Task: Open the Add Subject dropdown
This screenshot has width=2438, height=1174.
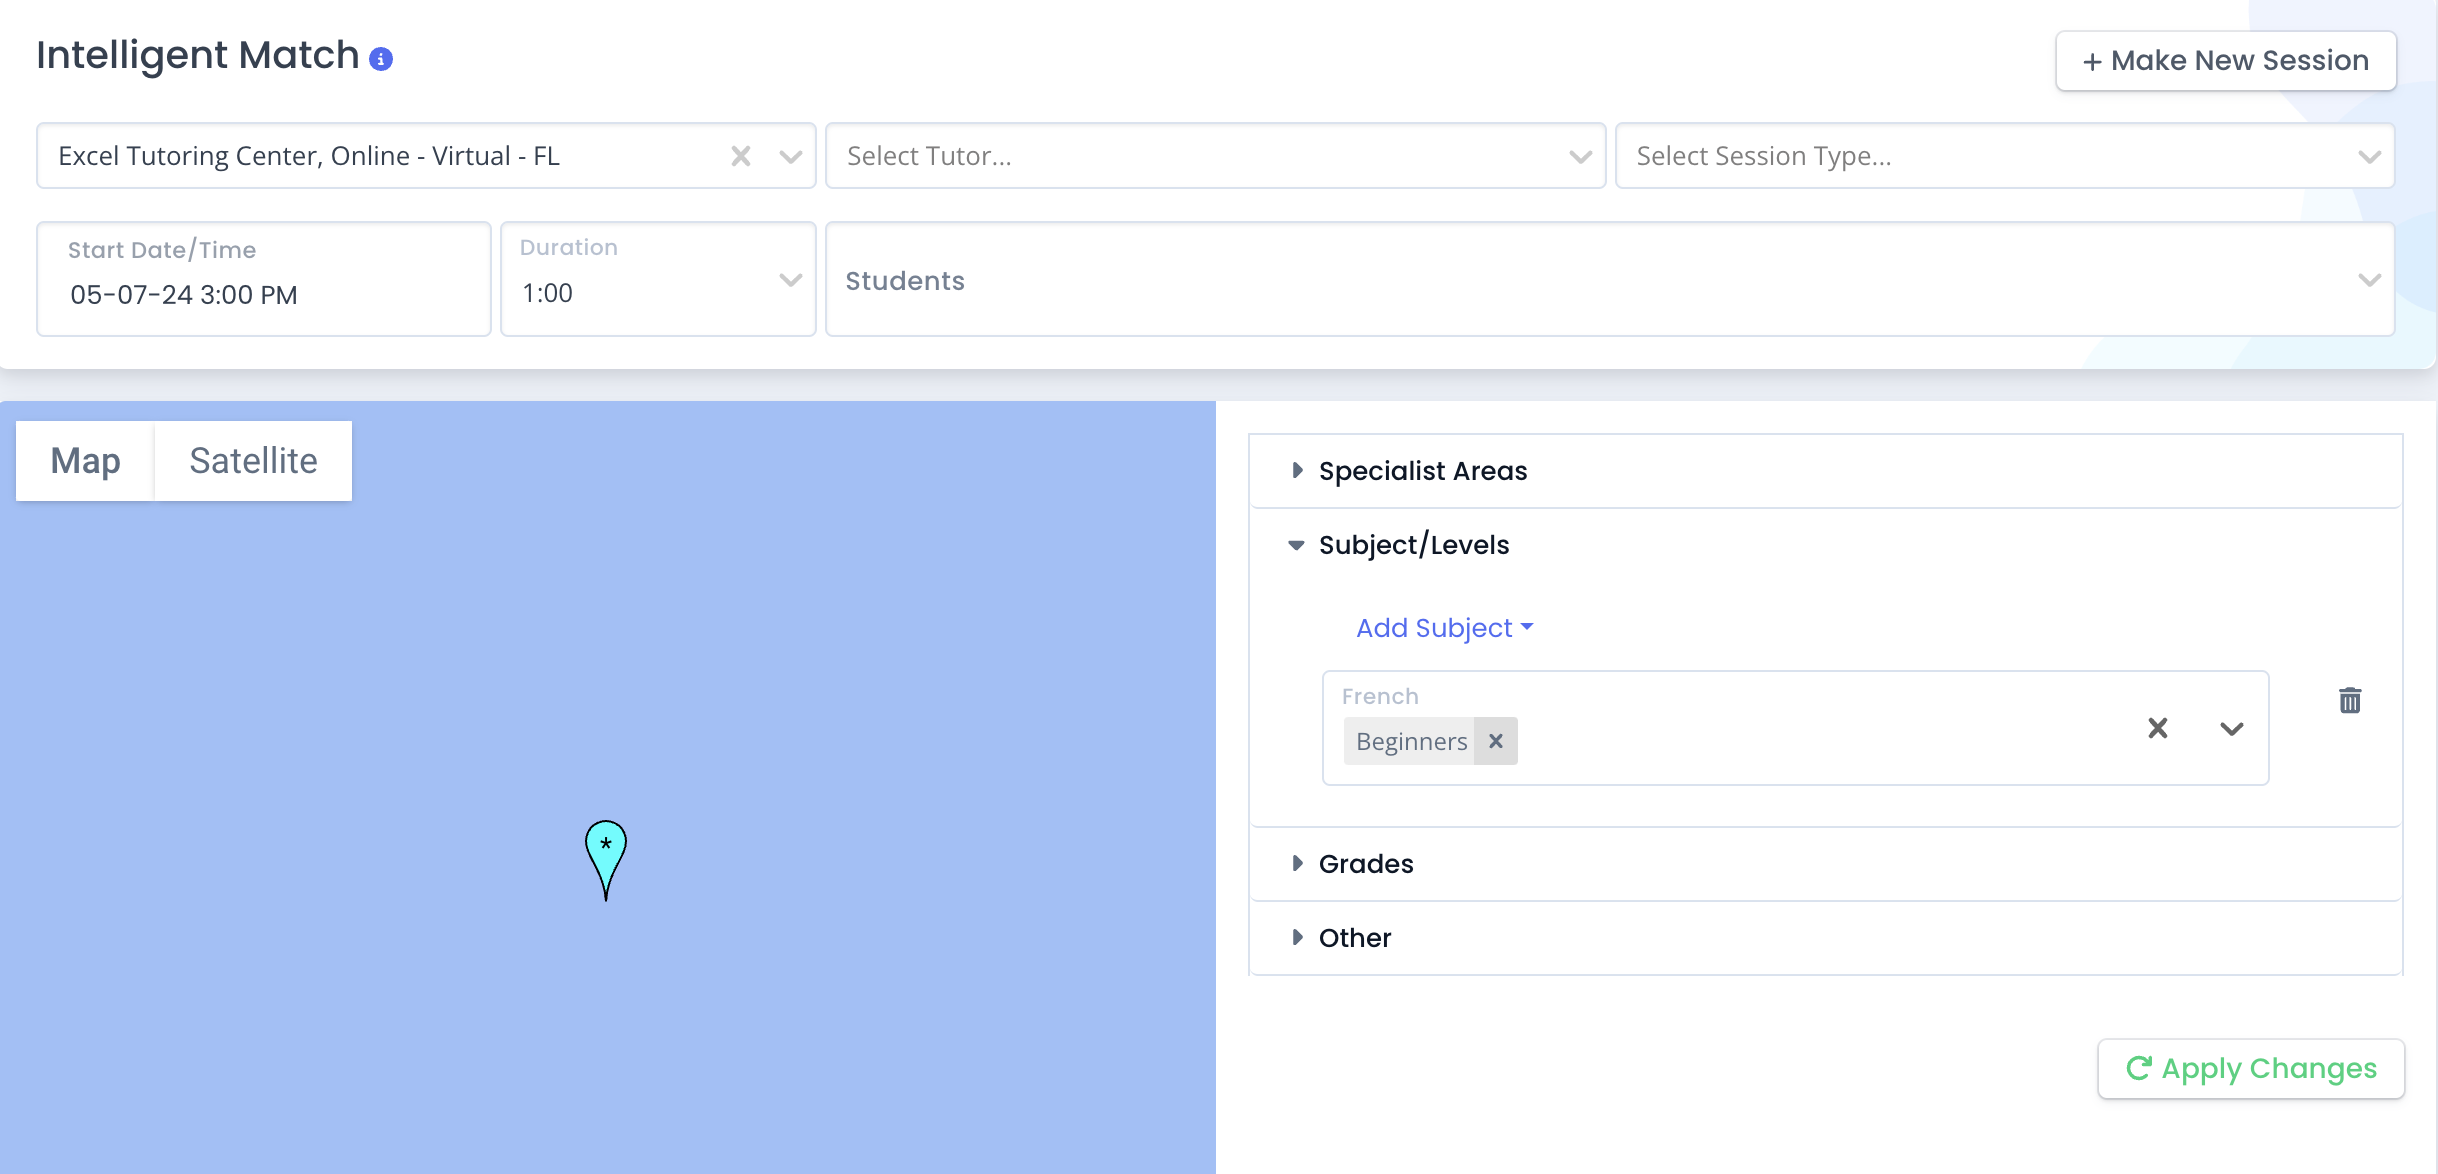Action: click(x=1444, y=628)
